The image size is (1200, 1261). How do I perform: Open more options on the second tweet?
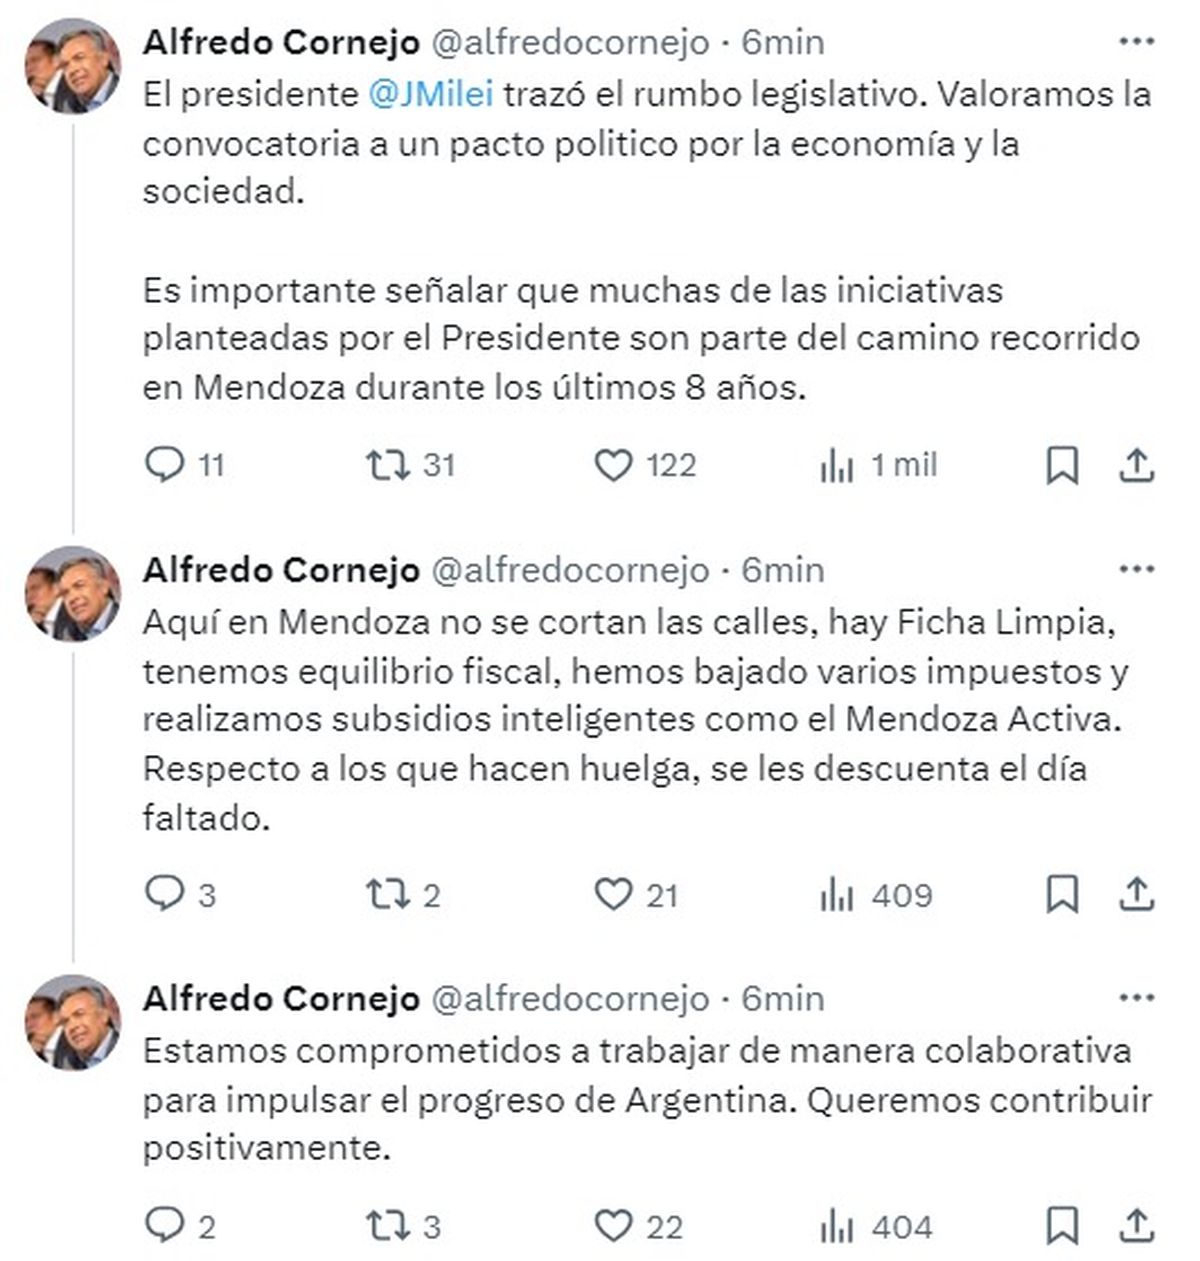1136,570
